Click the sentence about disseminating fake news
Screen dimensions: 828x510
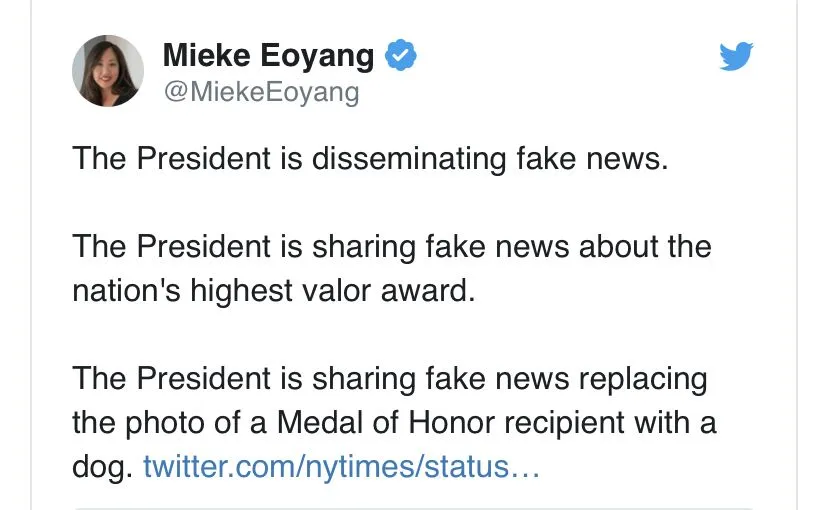(x=369, y=159)
